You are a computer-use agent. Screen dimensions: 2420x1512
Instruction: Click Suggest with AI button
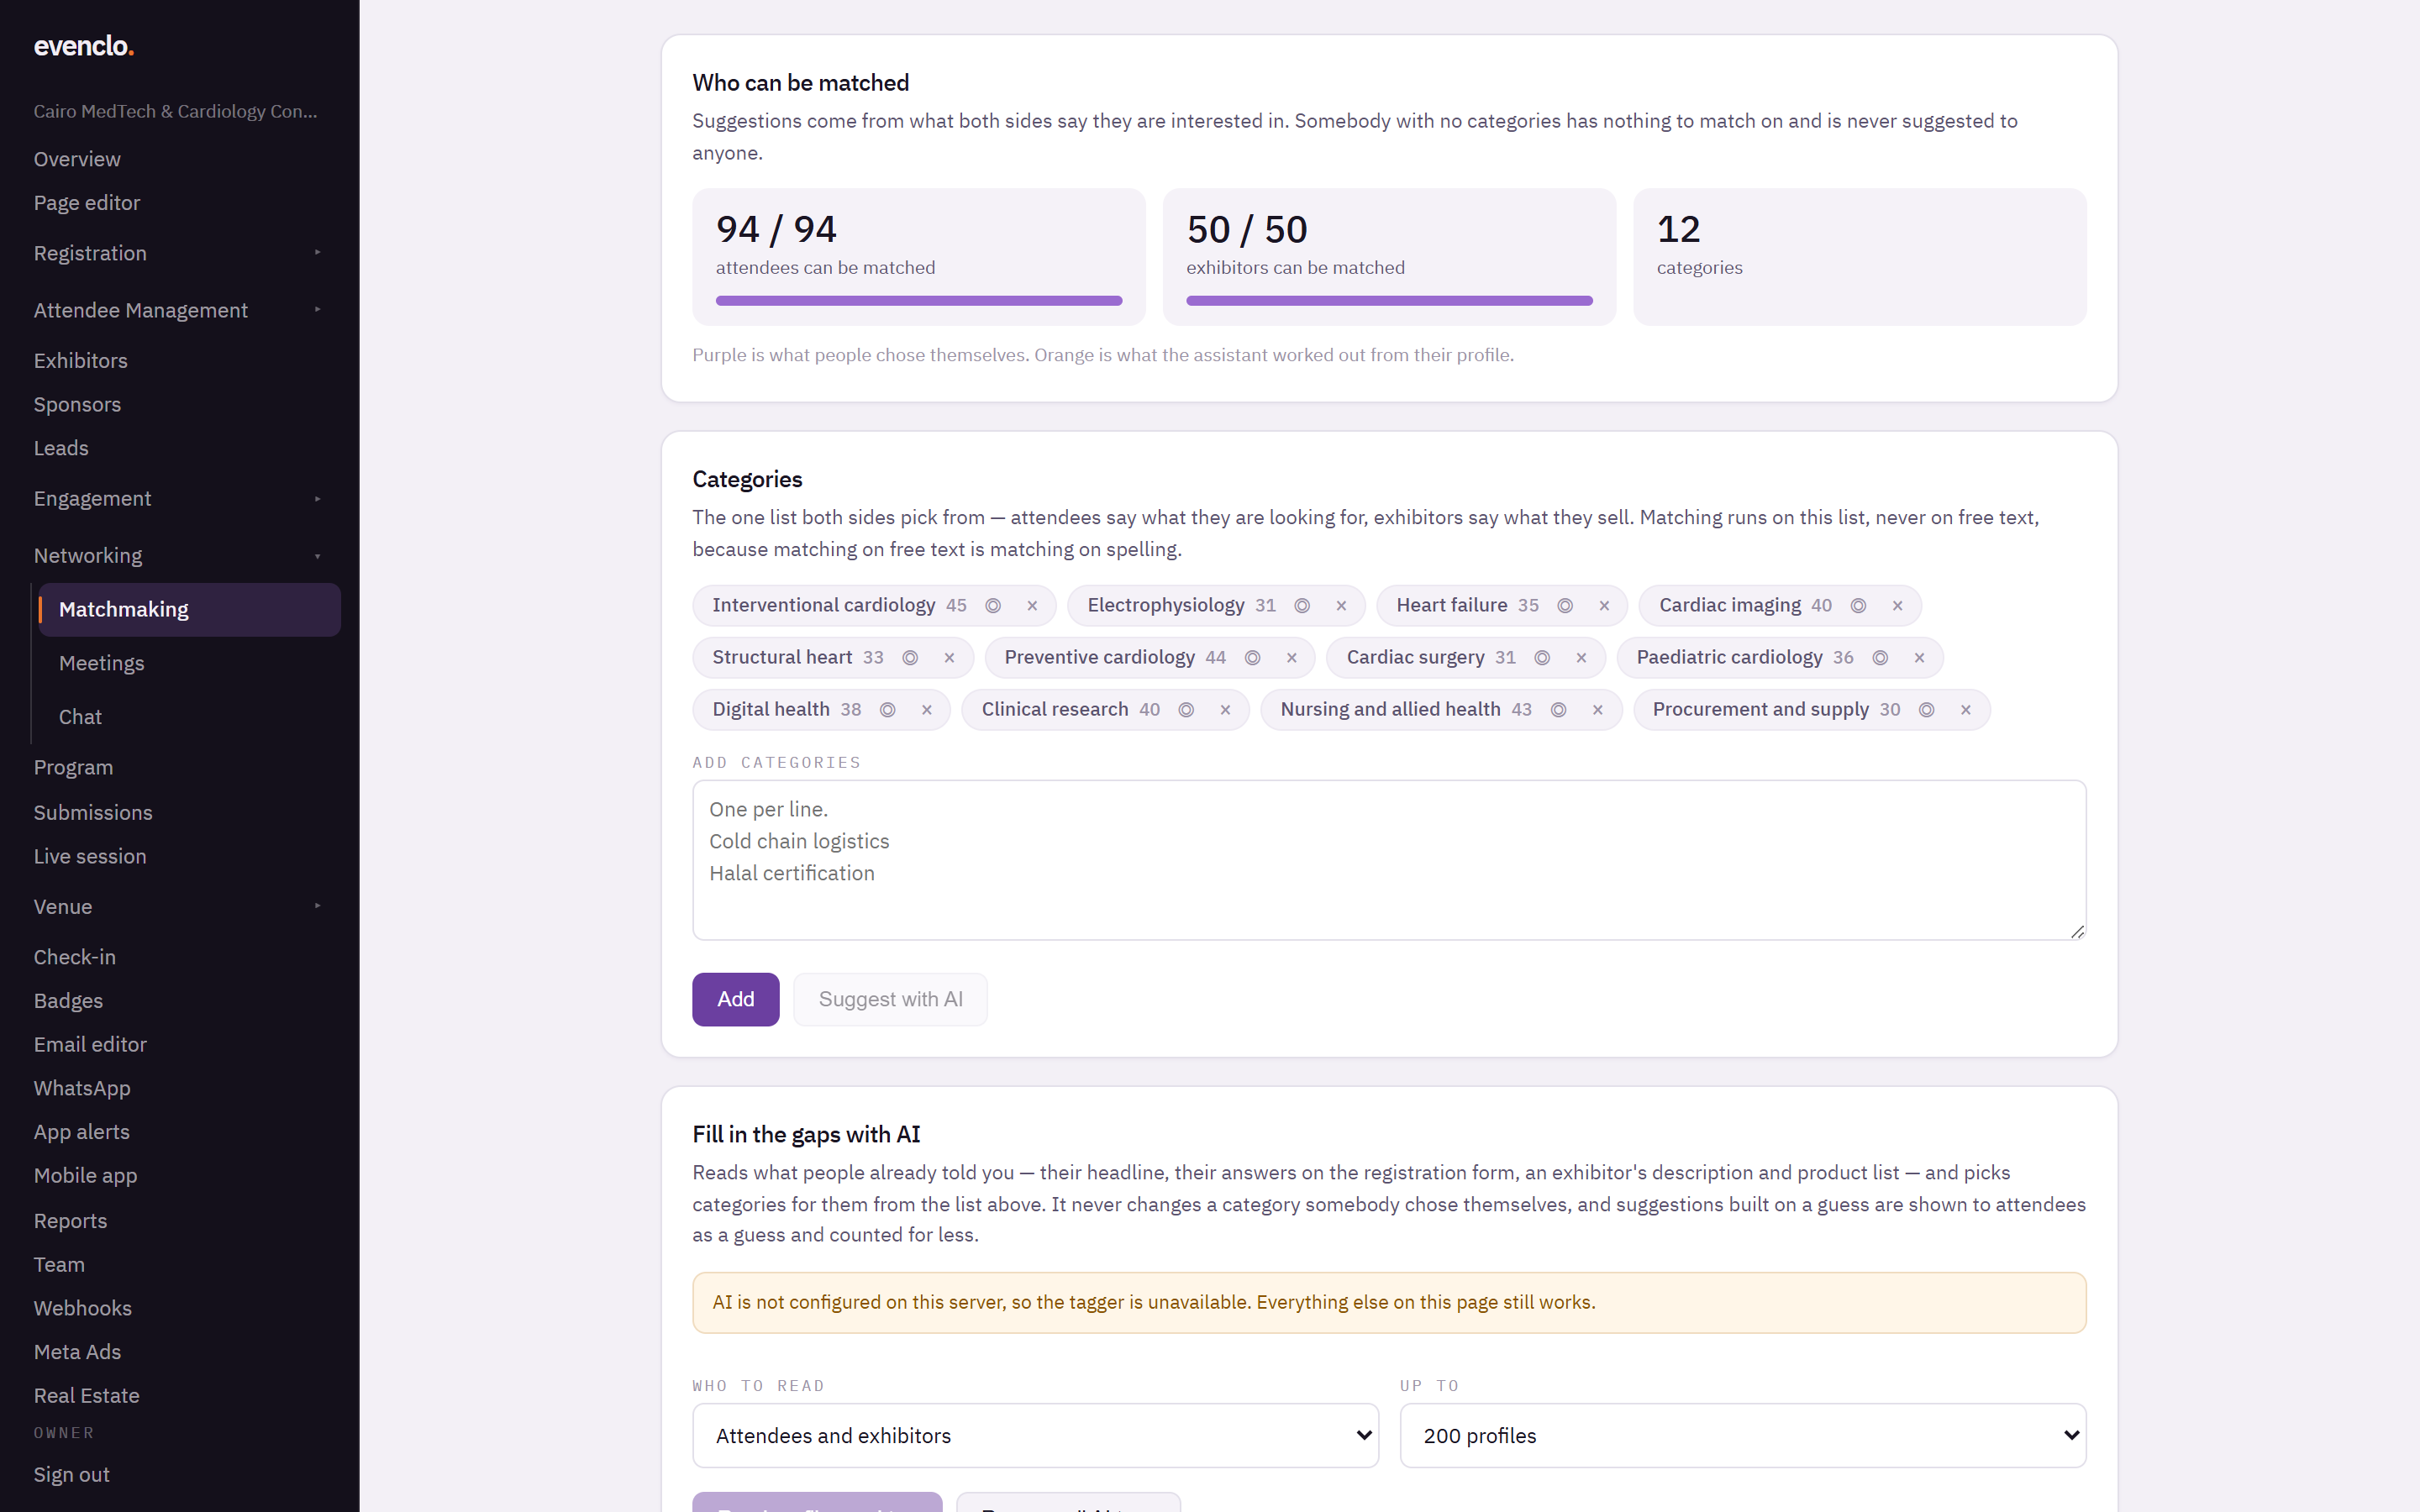[890, 999]
